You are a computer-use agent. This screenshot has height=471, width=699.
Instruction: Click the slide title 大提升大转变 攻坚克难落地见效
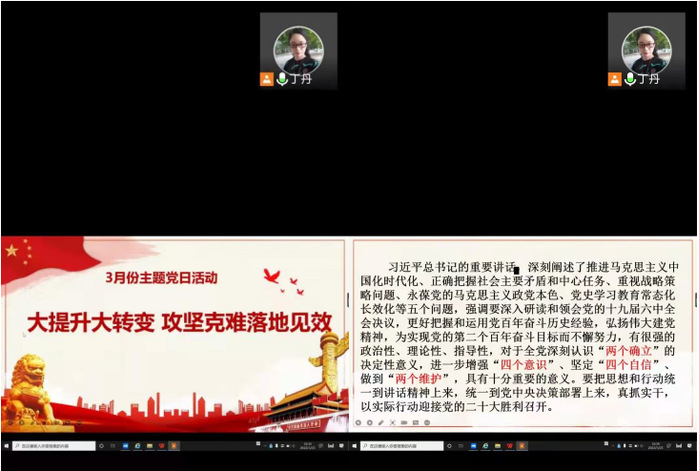[178, 322]
